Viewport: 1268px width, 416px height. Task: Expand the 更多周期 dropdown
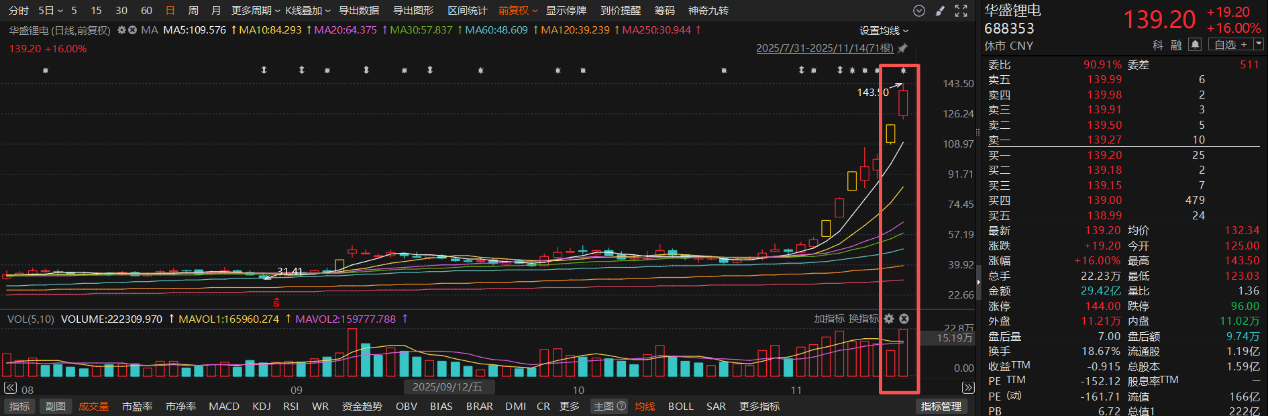coord(253,10)
